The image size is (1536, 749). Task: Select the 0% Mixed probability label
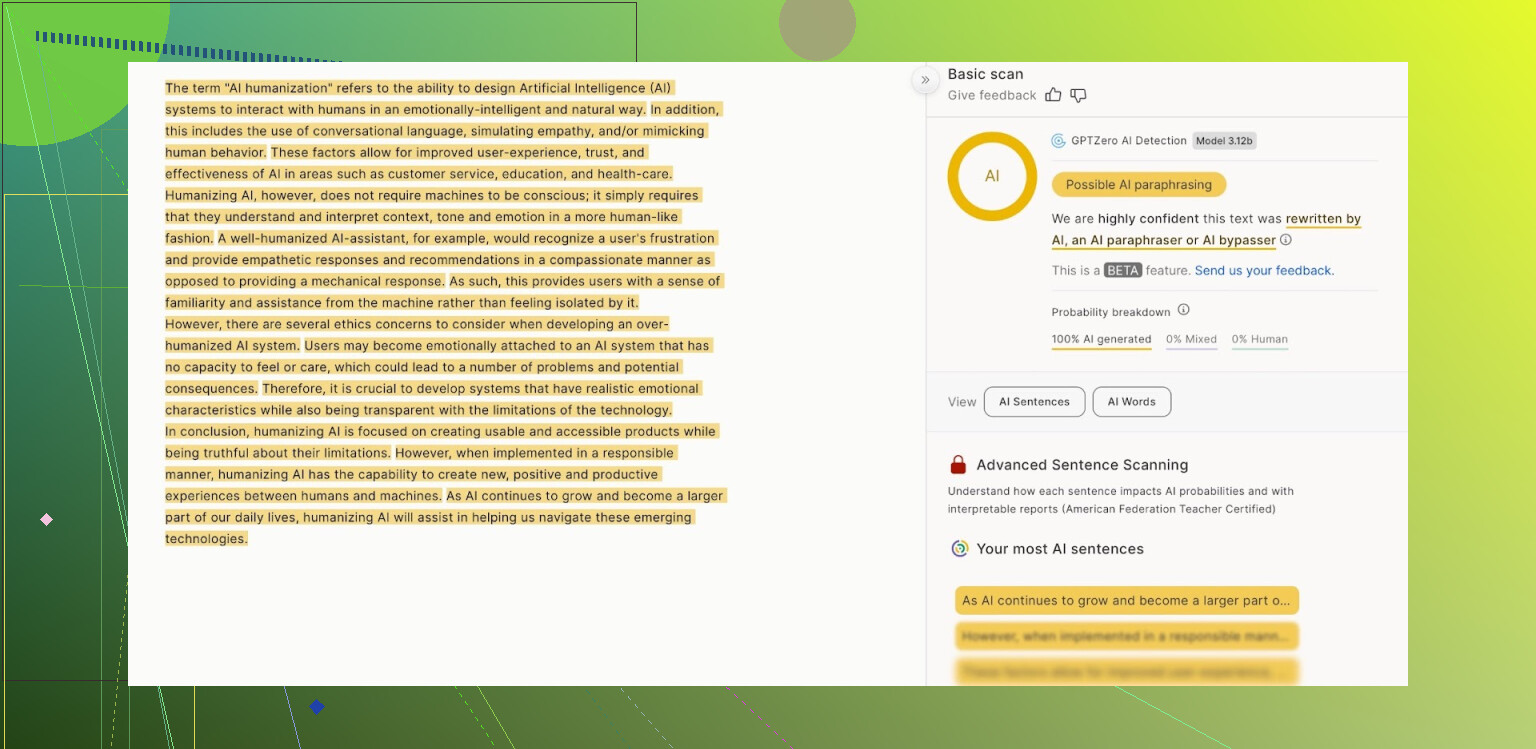[x=1191, y=340]
